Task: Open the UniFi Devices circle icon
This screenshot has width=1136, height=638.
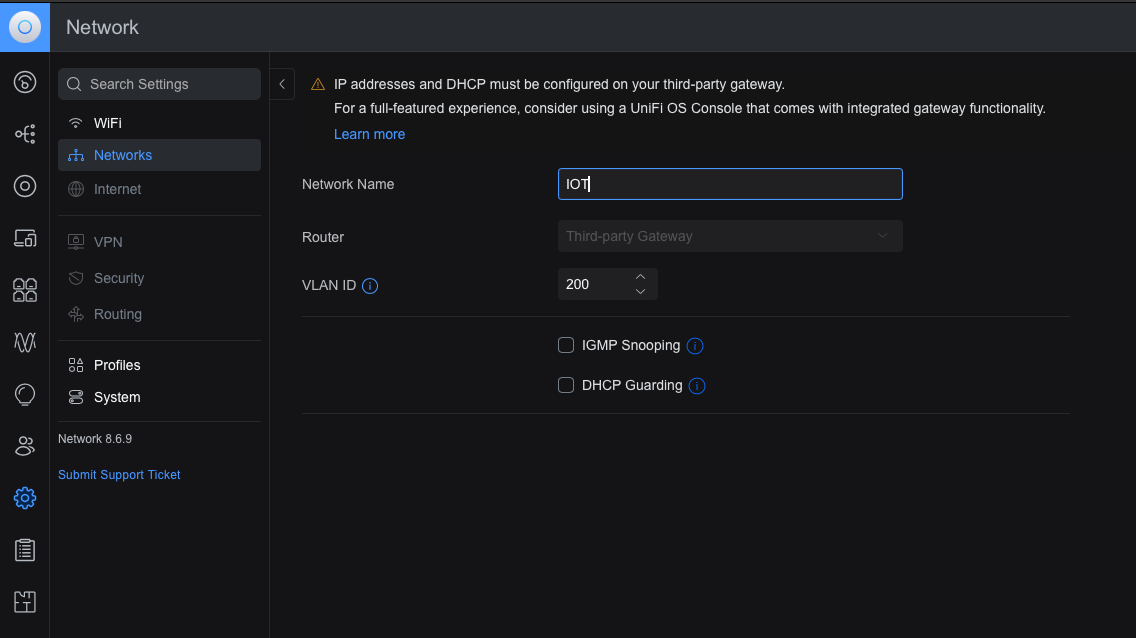Action: click(x=25, y=186)
